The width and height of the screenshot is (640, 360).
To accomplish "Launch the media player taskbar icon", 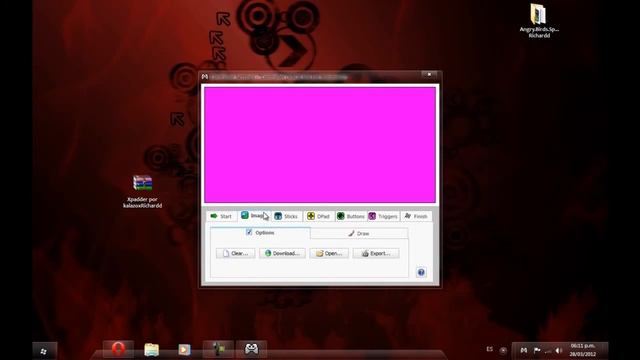I will click(184, 350).
